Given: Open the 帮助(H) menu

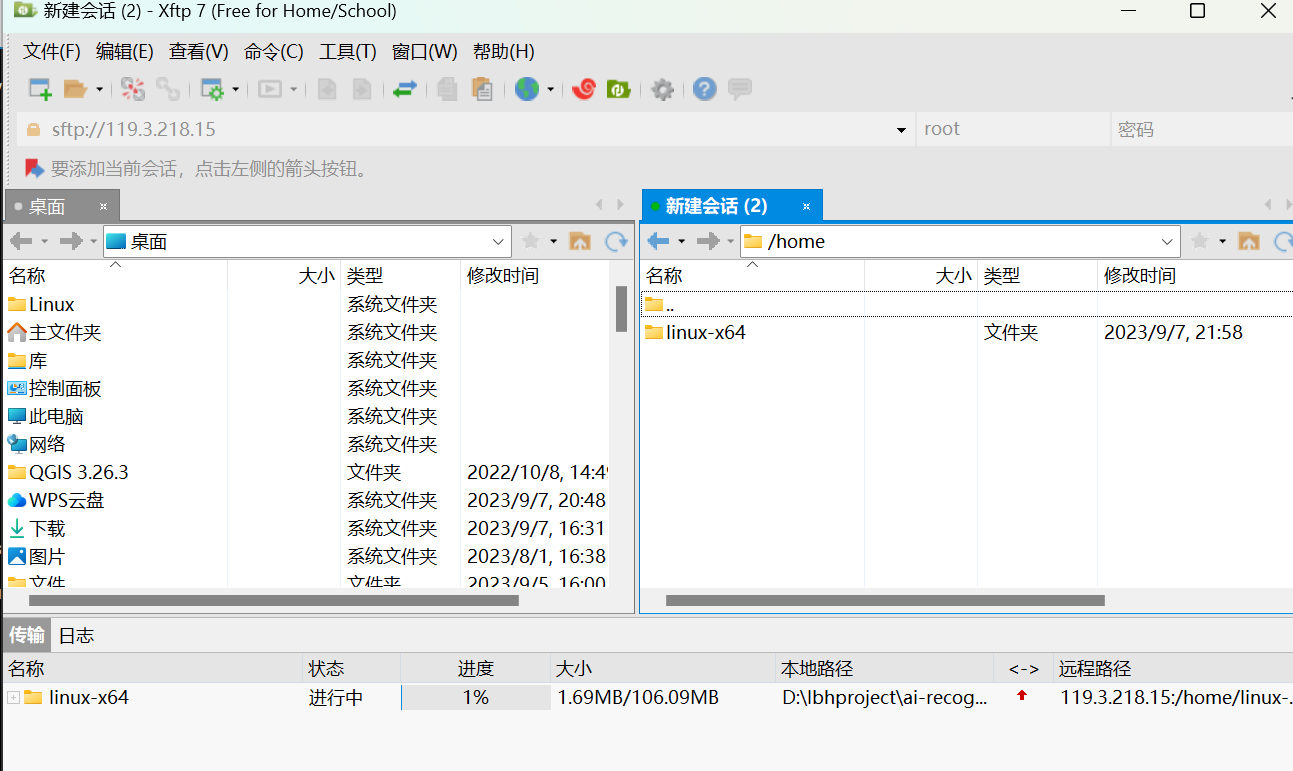Looking at the screenshot, I should (x=504, y=52).
